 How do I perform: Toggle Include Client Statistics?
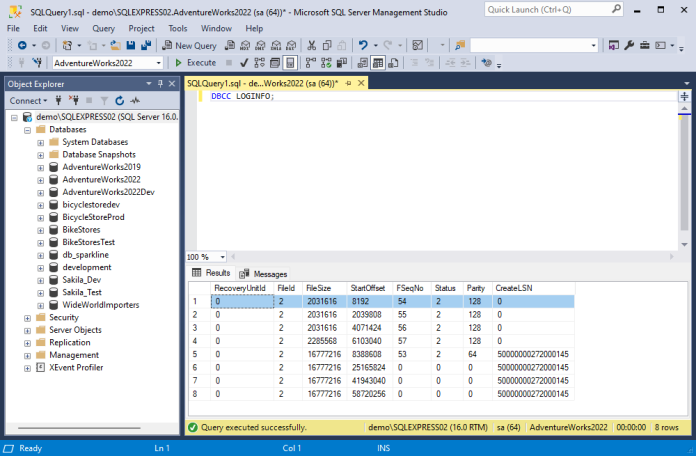(342, 63)
